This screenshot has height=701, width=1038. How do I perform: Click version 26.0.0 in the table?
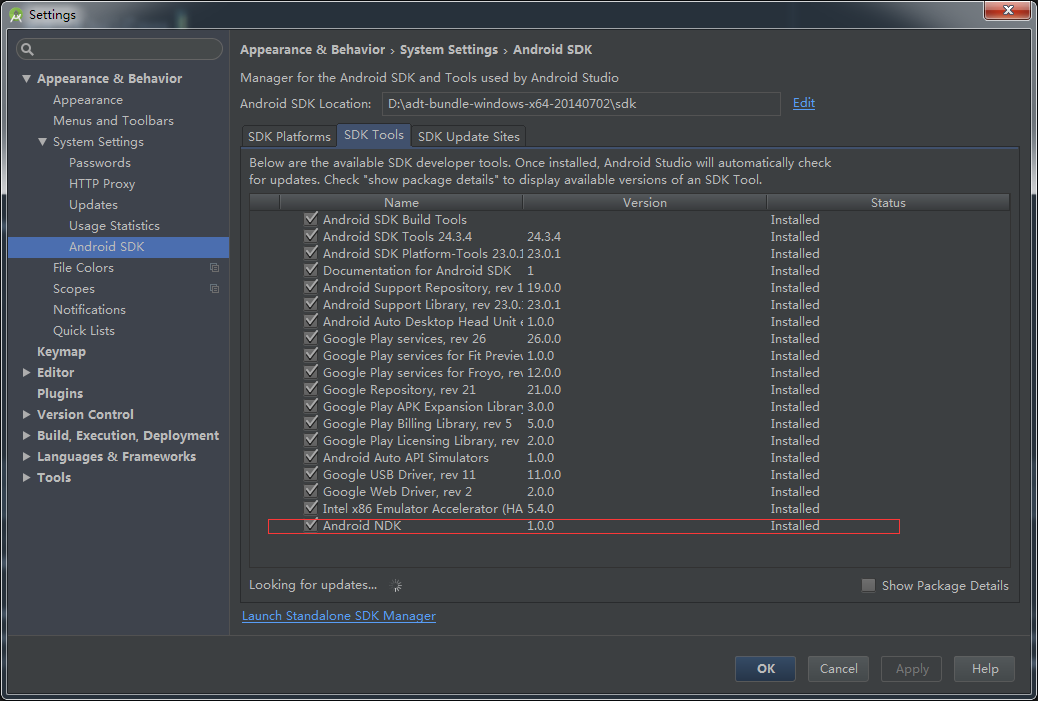click(x=544, y=338)
